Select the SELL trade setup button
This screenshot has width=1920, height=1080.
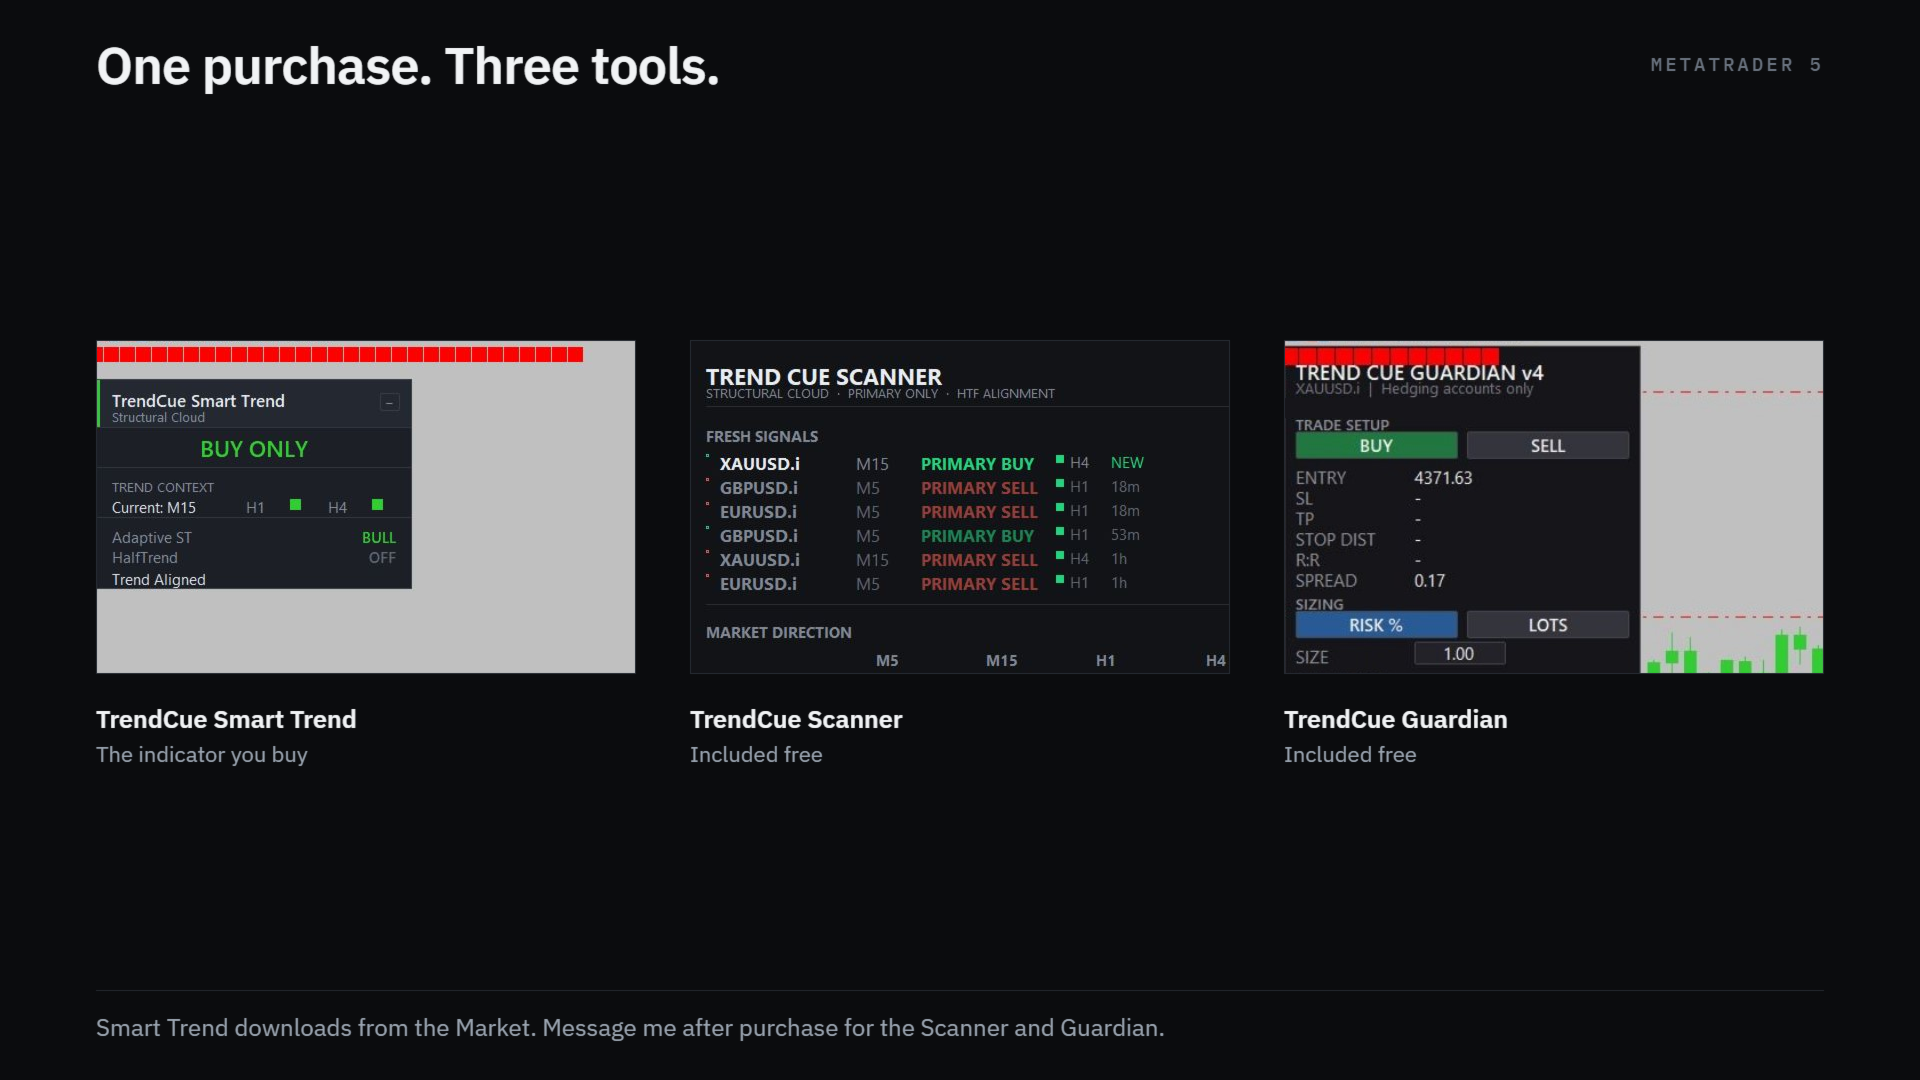[x=1547, y=446]
